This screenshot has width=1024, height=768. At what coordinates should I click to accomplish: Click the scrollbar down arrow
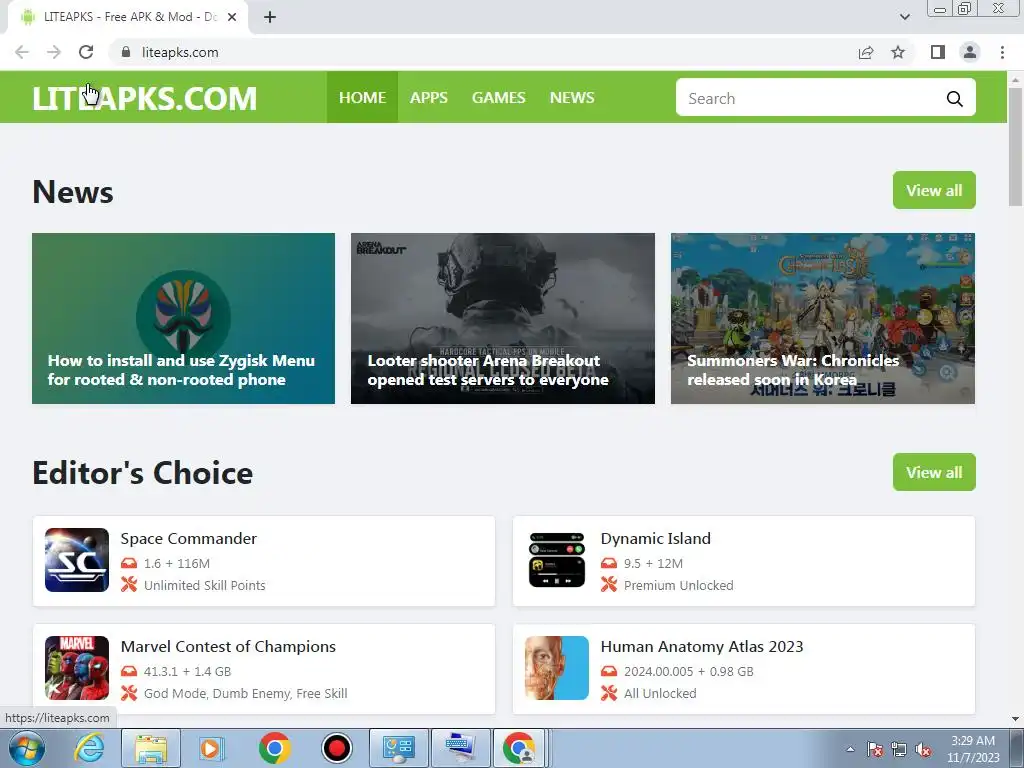(x=1015, y=719)
